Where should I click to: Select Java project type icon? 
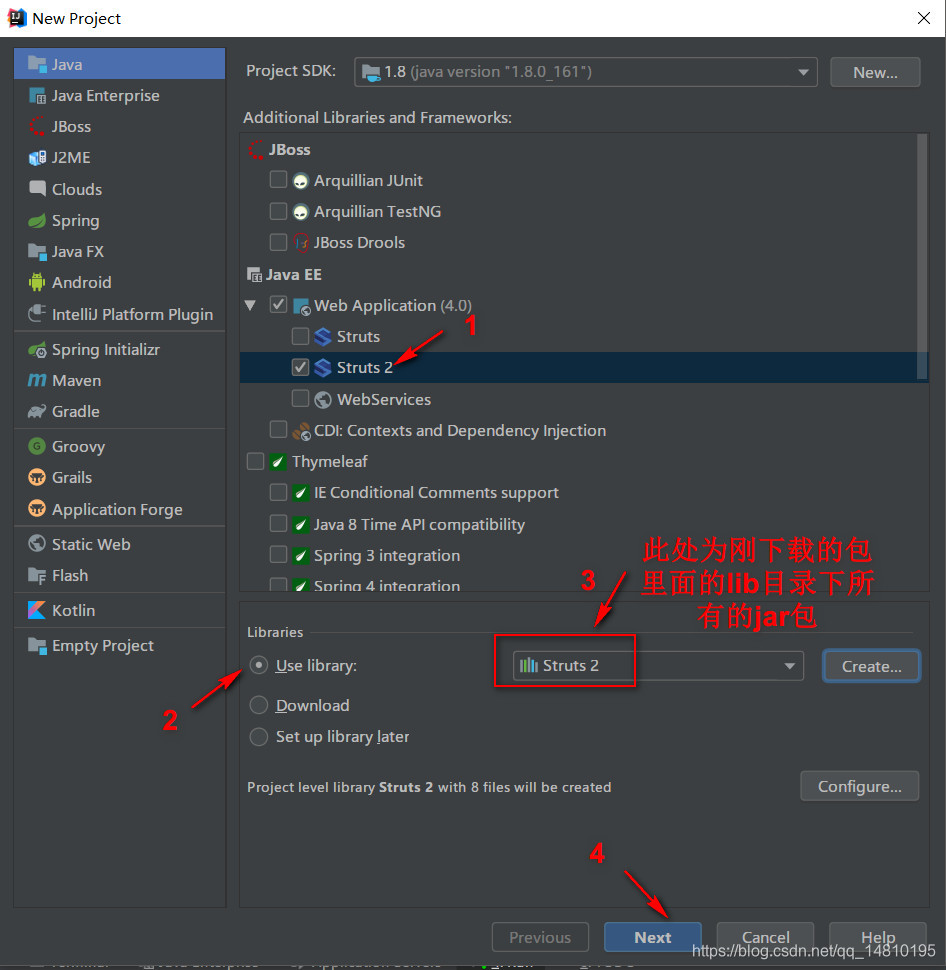coord(37,64)
